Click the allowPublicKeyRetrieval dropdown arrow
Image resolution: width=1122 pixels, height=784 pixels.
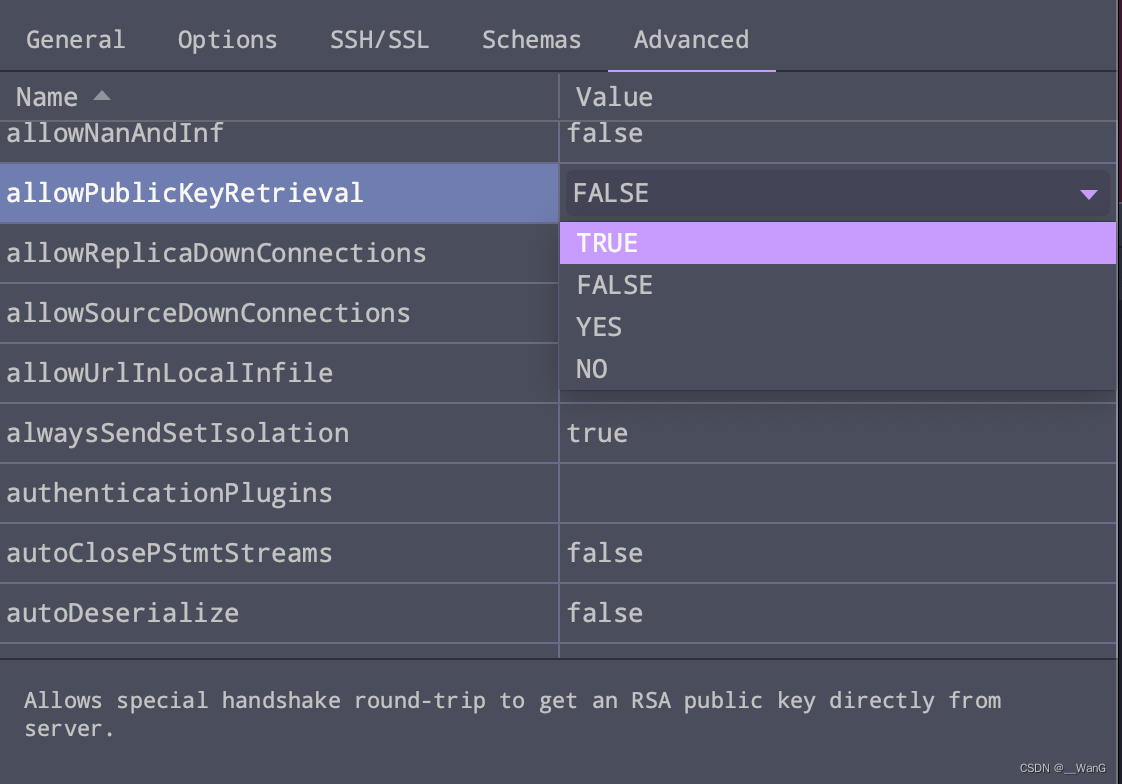(x=1089, y=193)
